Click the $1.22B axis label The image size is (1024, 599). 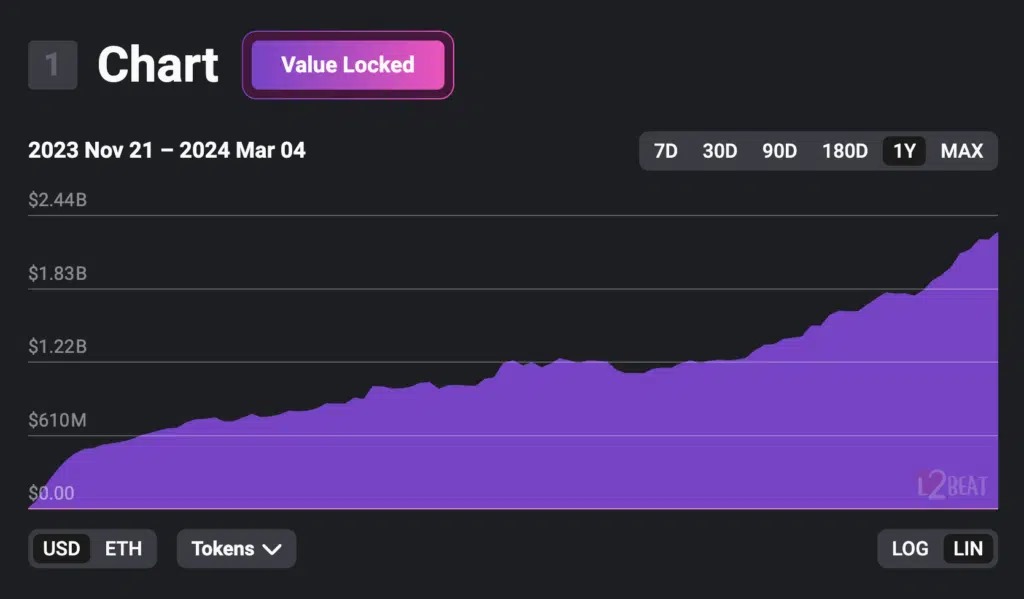[x=57, y=347]
